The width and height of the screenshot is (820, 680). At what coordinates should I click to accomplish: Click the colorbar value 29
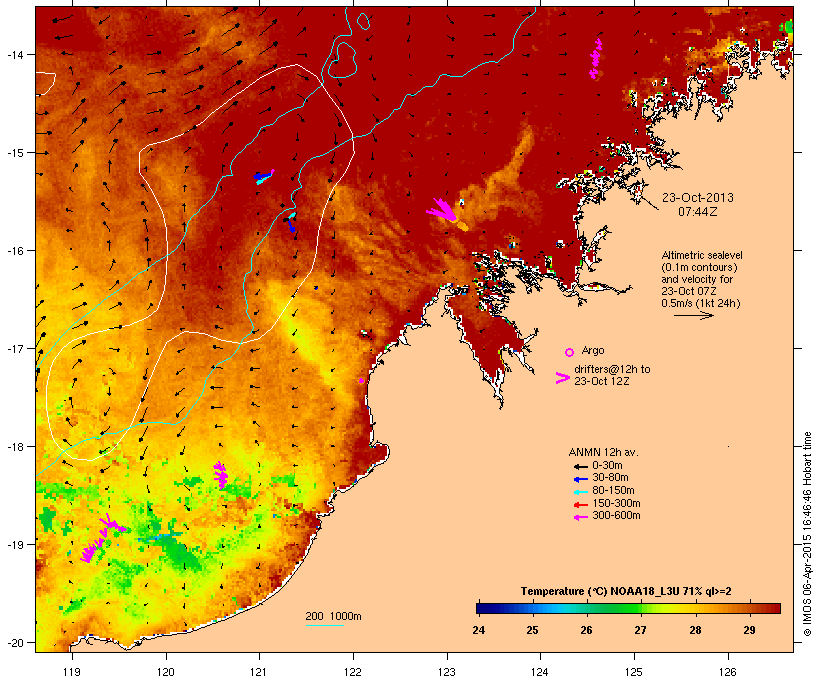pyautogui.click(x=749, y=630)
